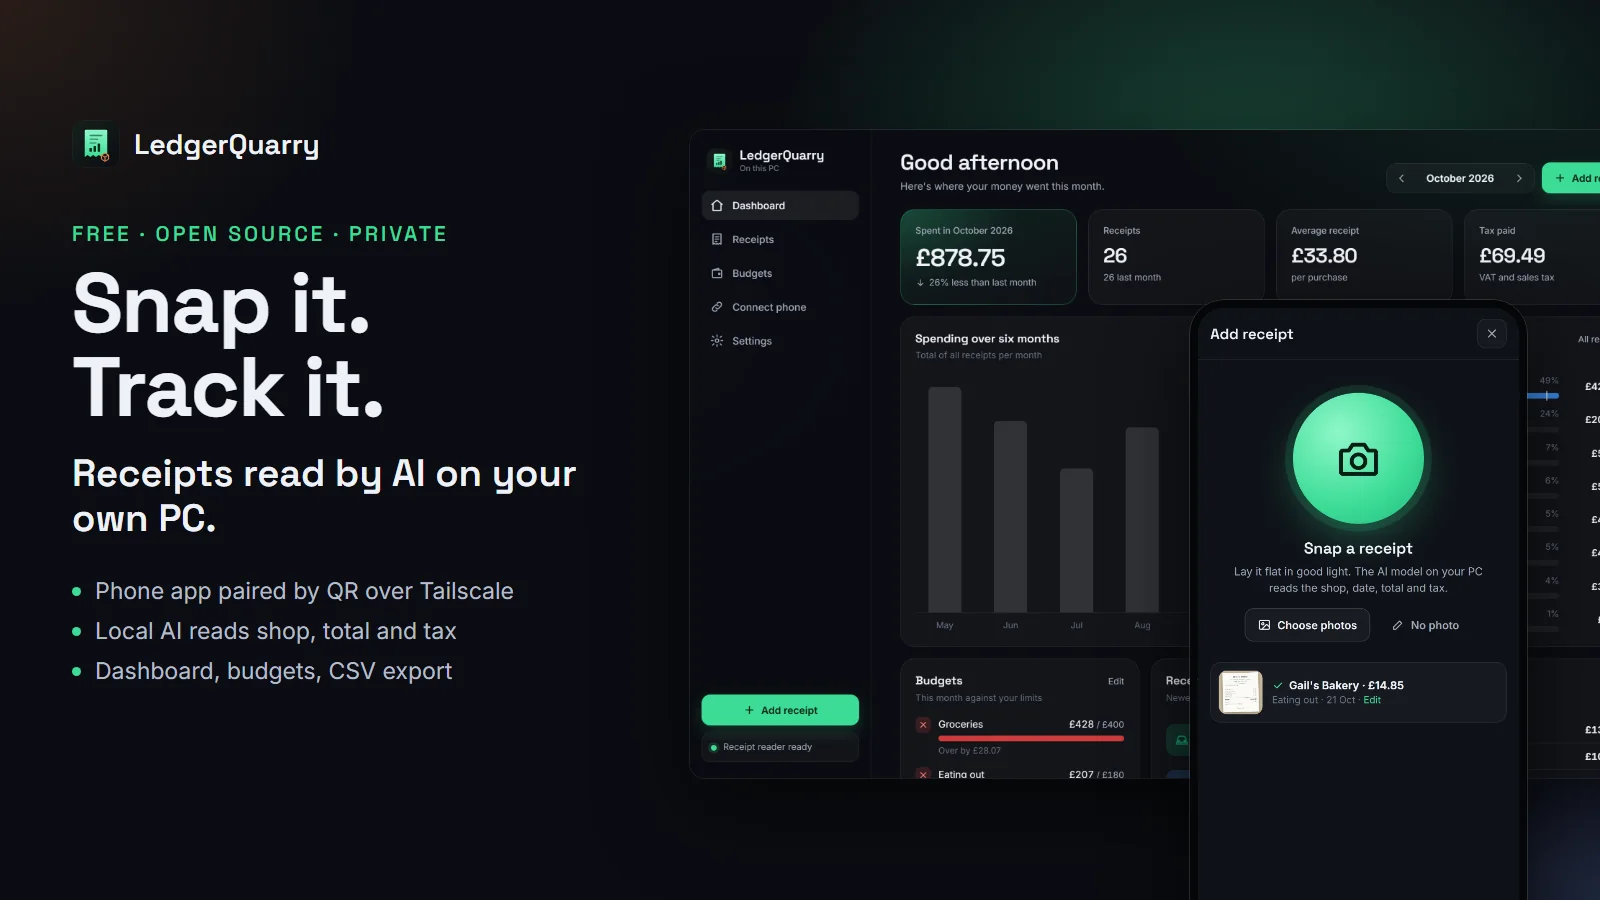Click the Average receipt £33.80 card

(x=1364, y=257)
